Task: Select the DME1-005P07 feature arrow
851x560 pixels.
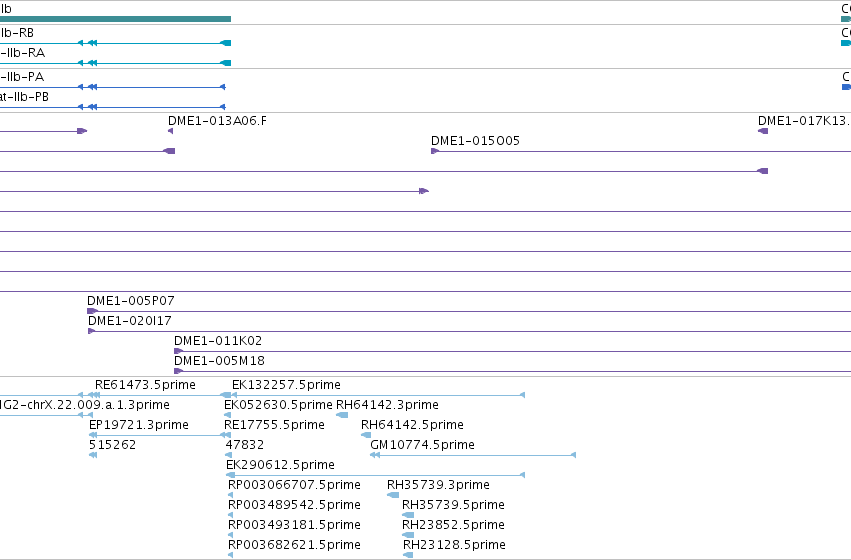Action: tap(92, 311)
